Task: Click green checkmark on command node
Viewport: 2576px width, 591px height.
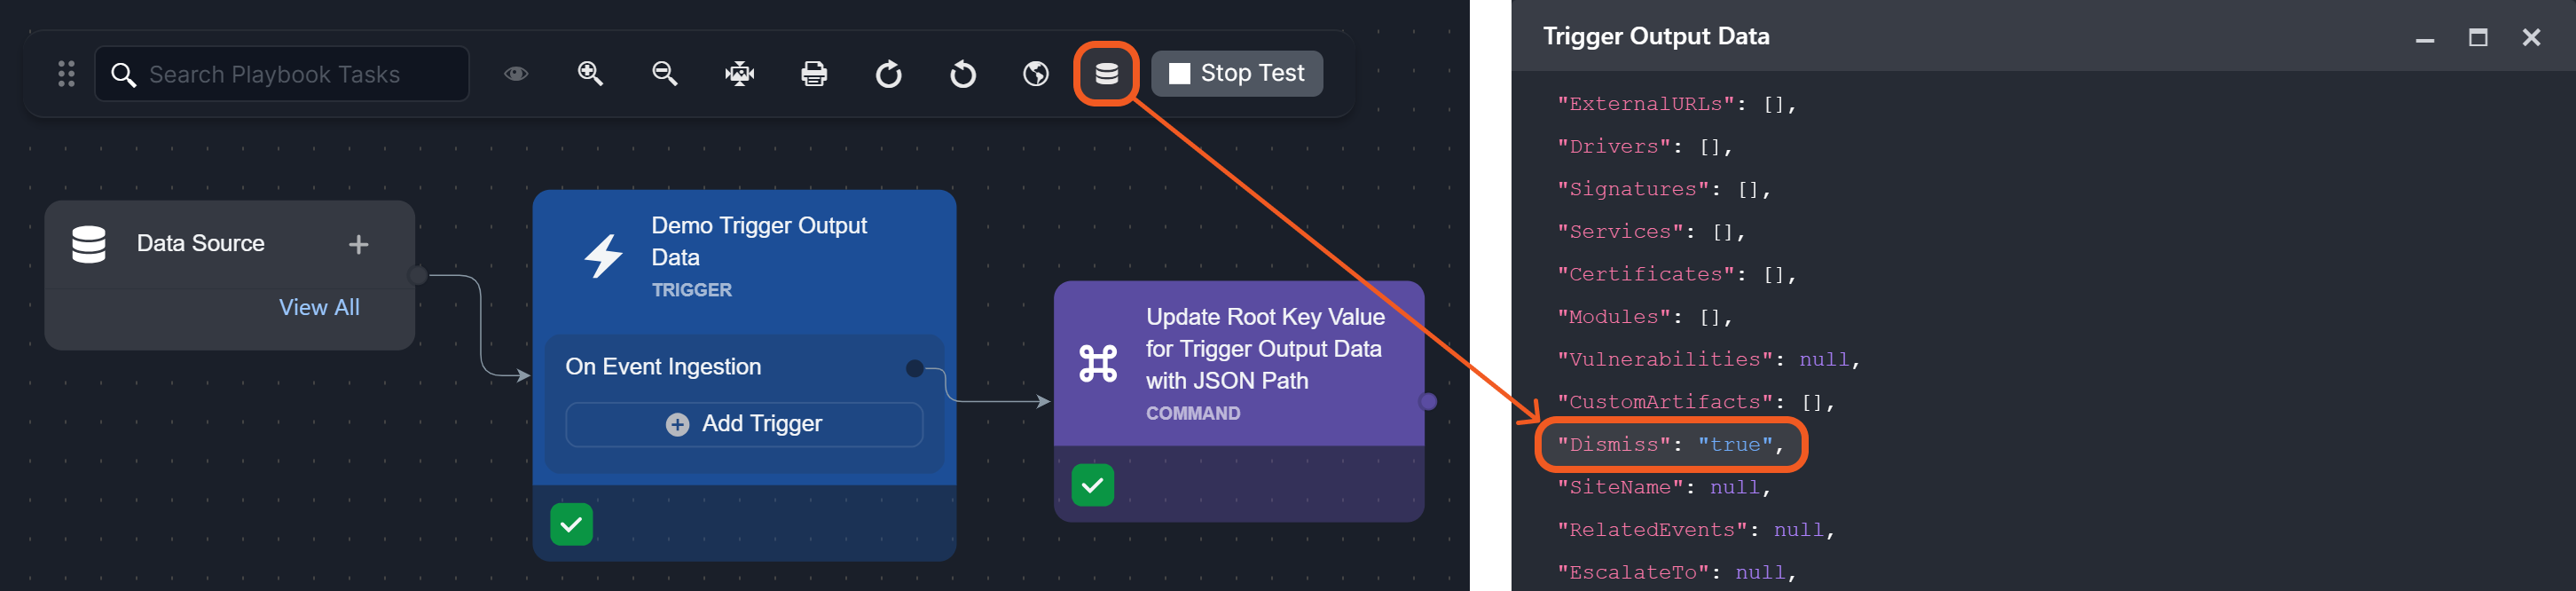Action: pyautogui.click(x=1092, y=485)
